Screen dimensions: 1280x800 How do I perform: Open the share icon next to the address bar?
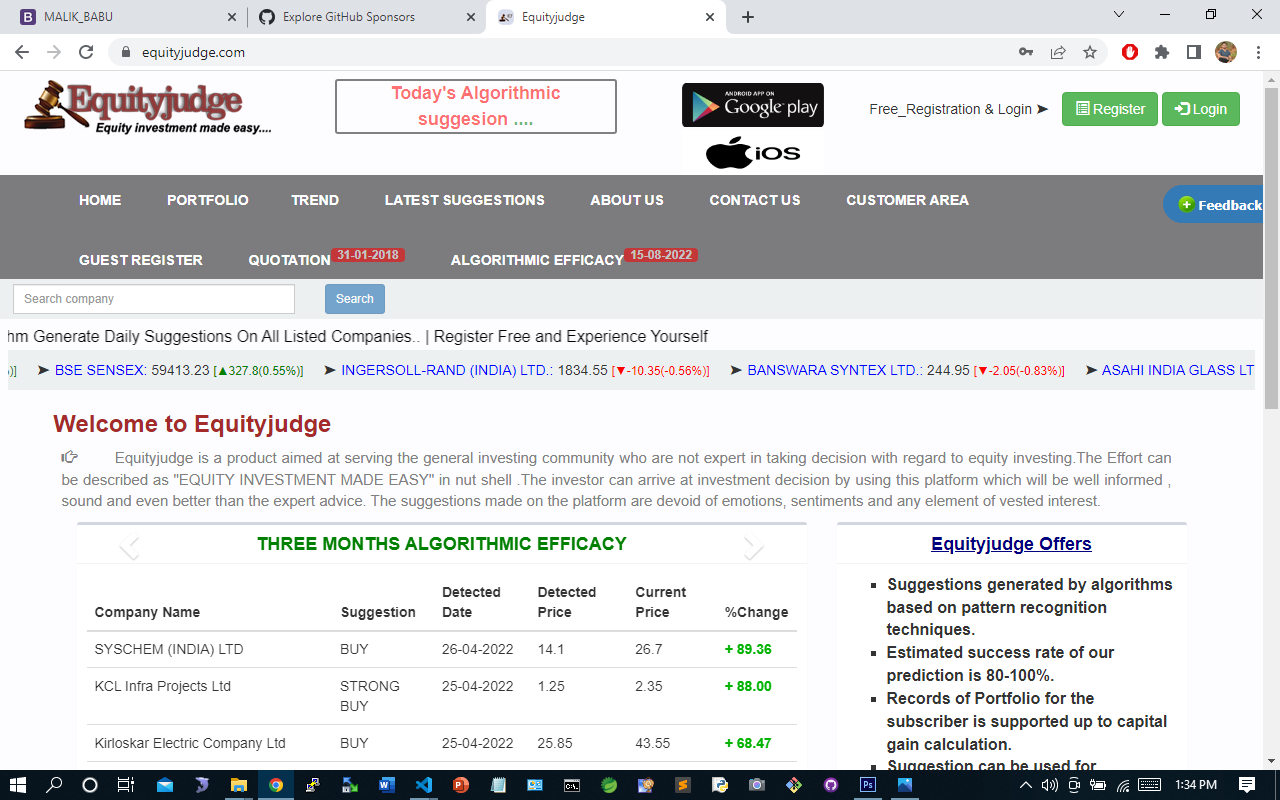[x=1058, y=52]
